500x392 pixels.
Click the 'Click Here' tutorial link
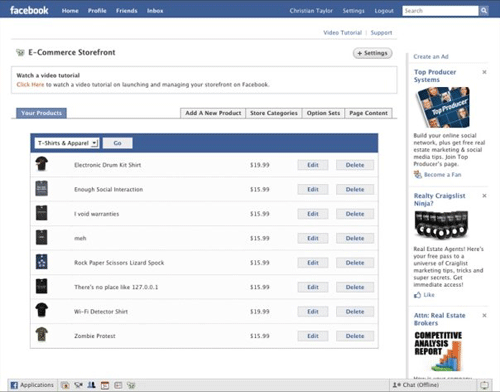point(30,84)
